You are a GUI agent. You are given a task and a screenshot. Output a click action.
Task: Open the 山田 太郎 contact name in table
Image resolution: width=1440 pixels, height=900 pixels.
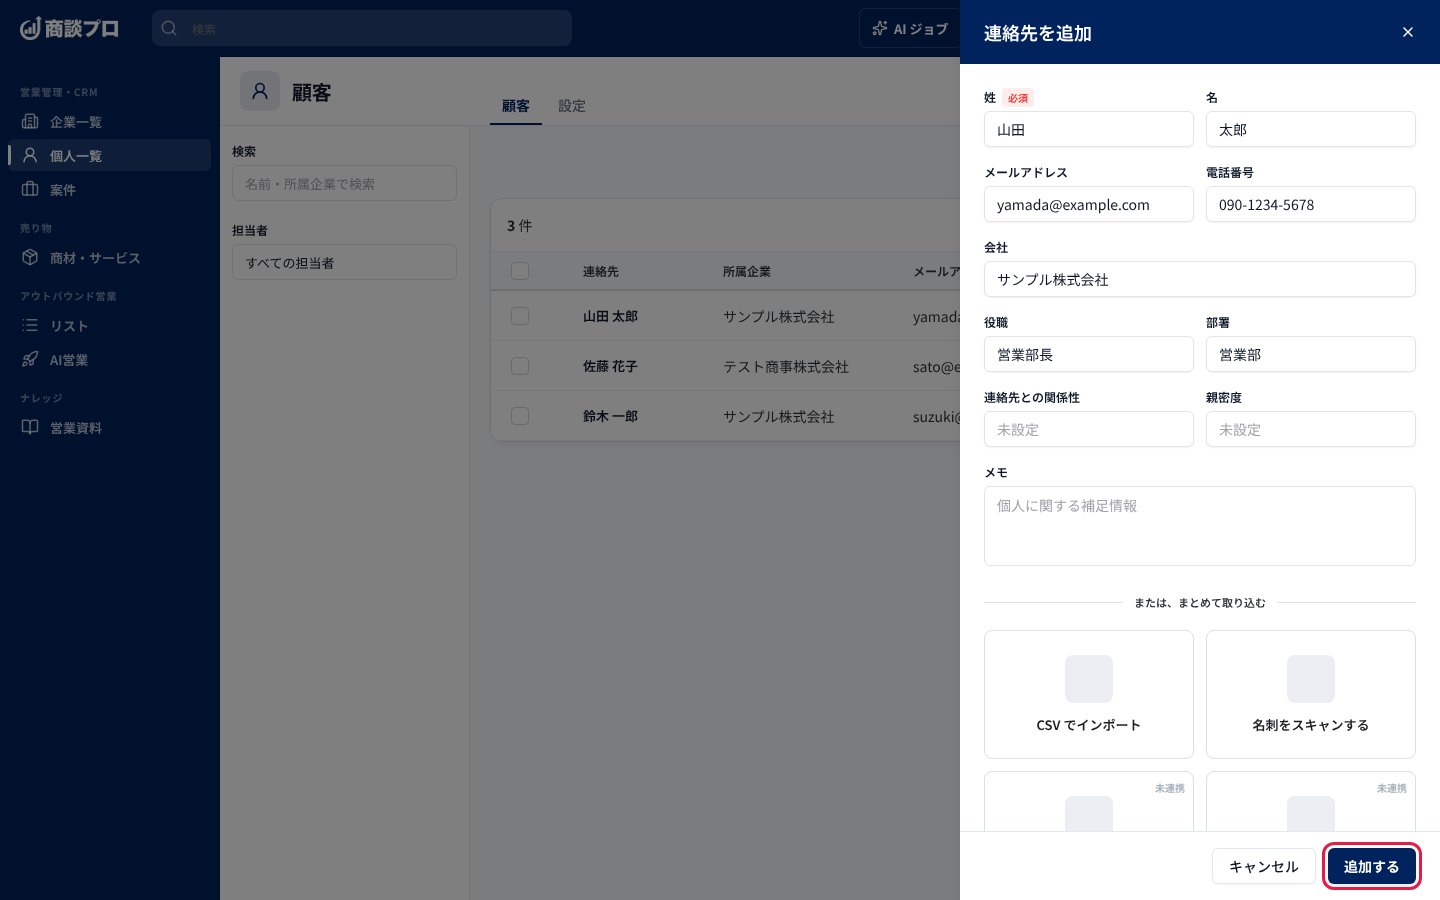tap(610, 316)
